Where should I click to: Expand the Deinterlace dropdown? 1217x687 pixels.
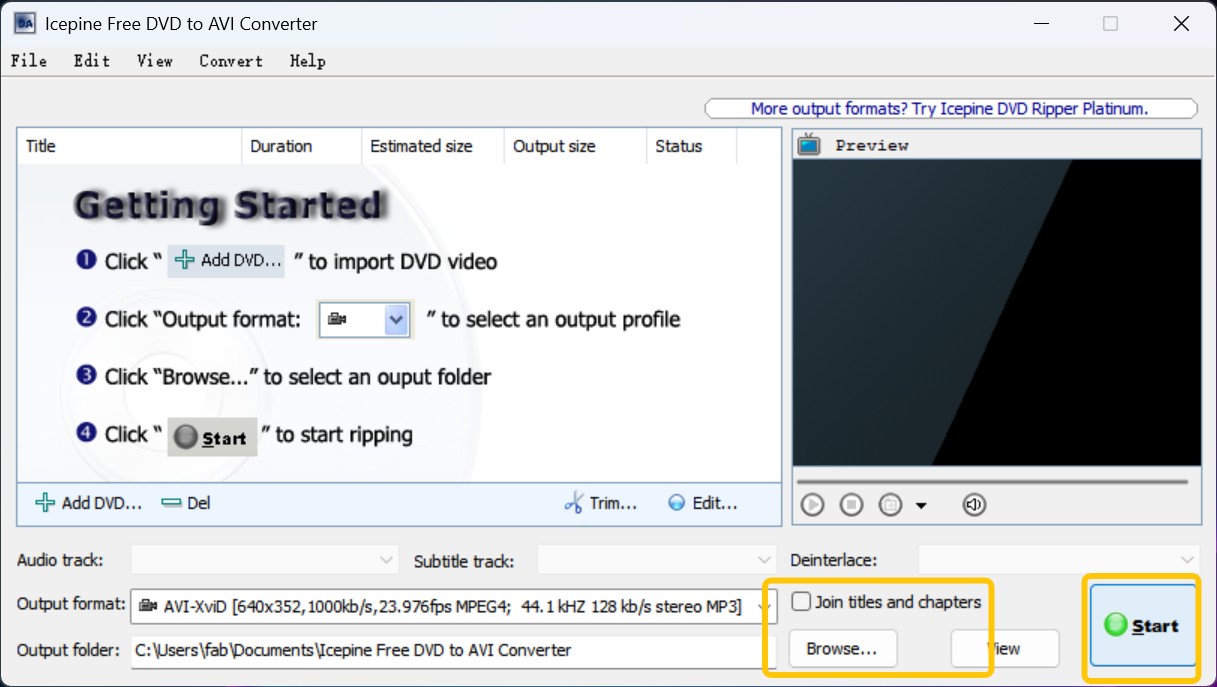1188,560
